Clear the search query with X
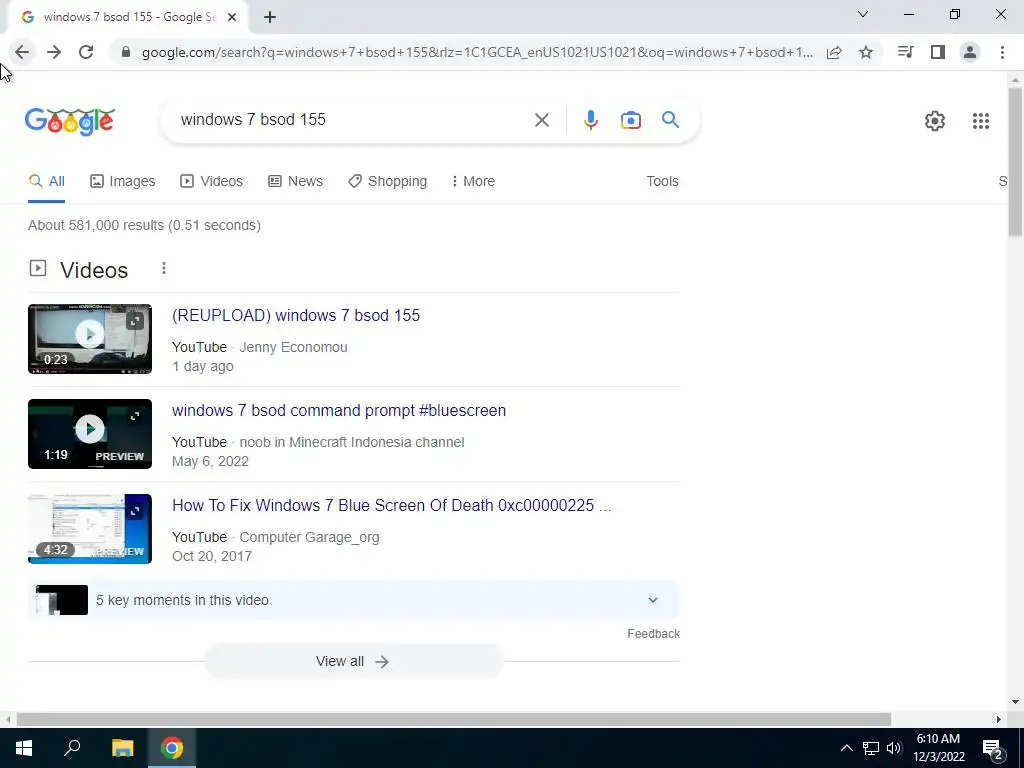 [541, 120]
